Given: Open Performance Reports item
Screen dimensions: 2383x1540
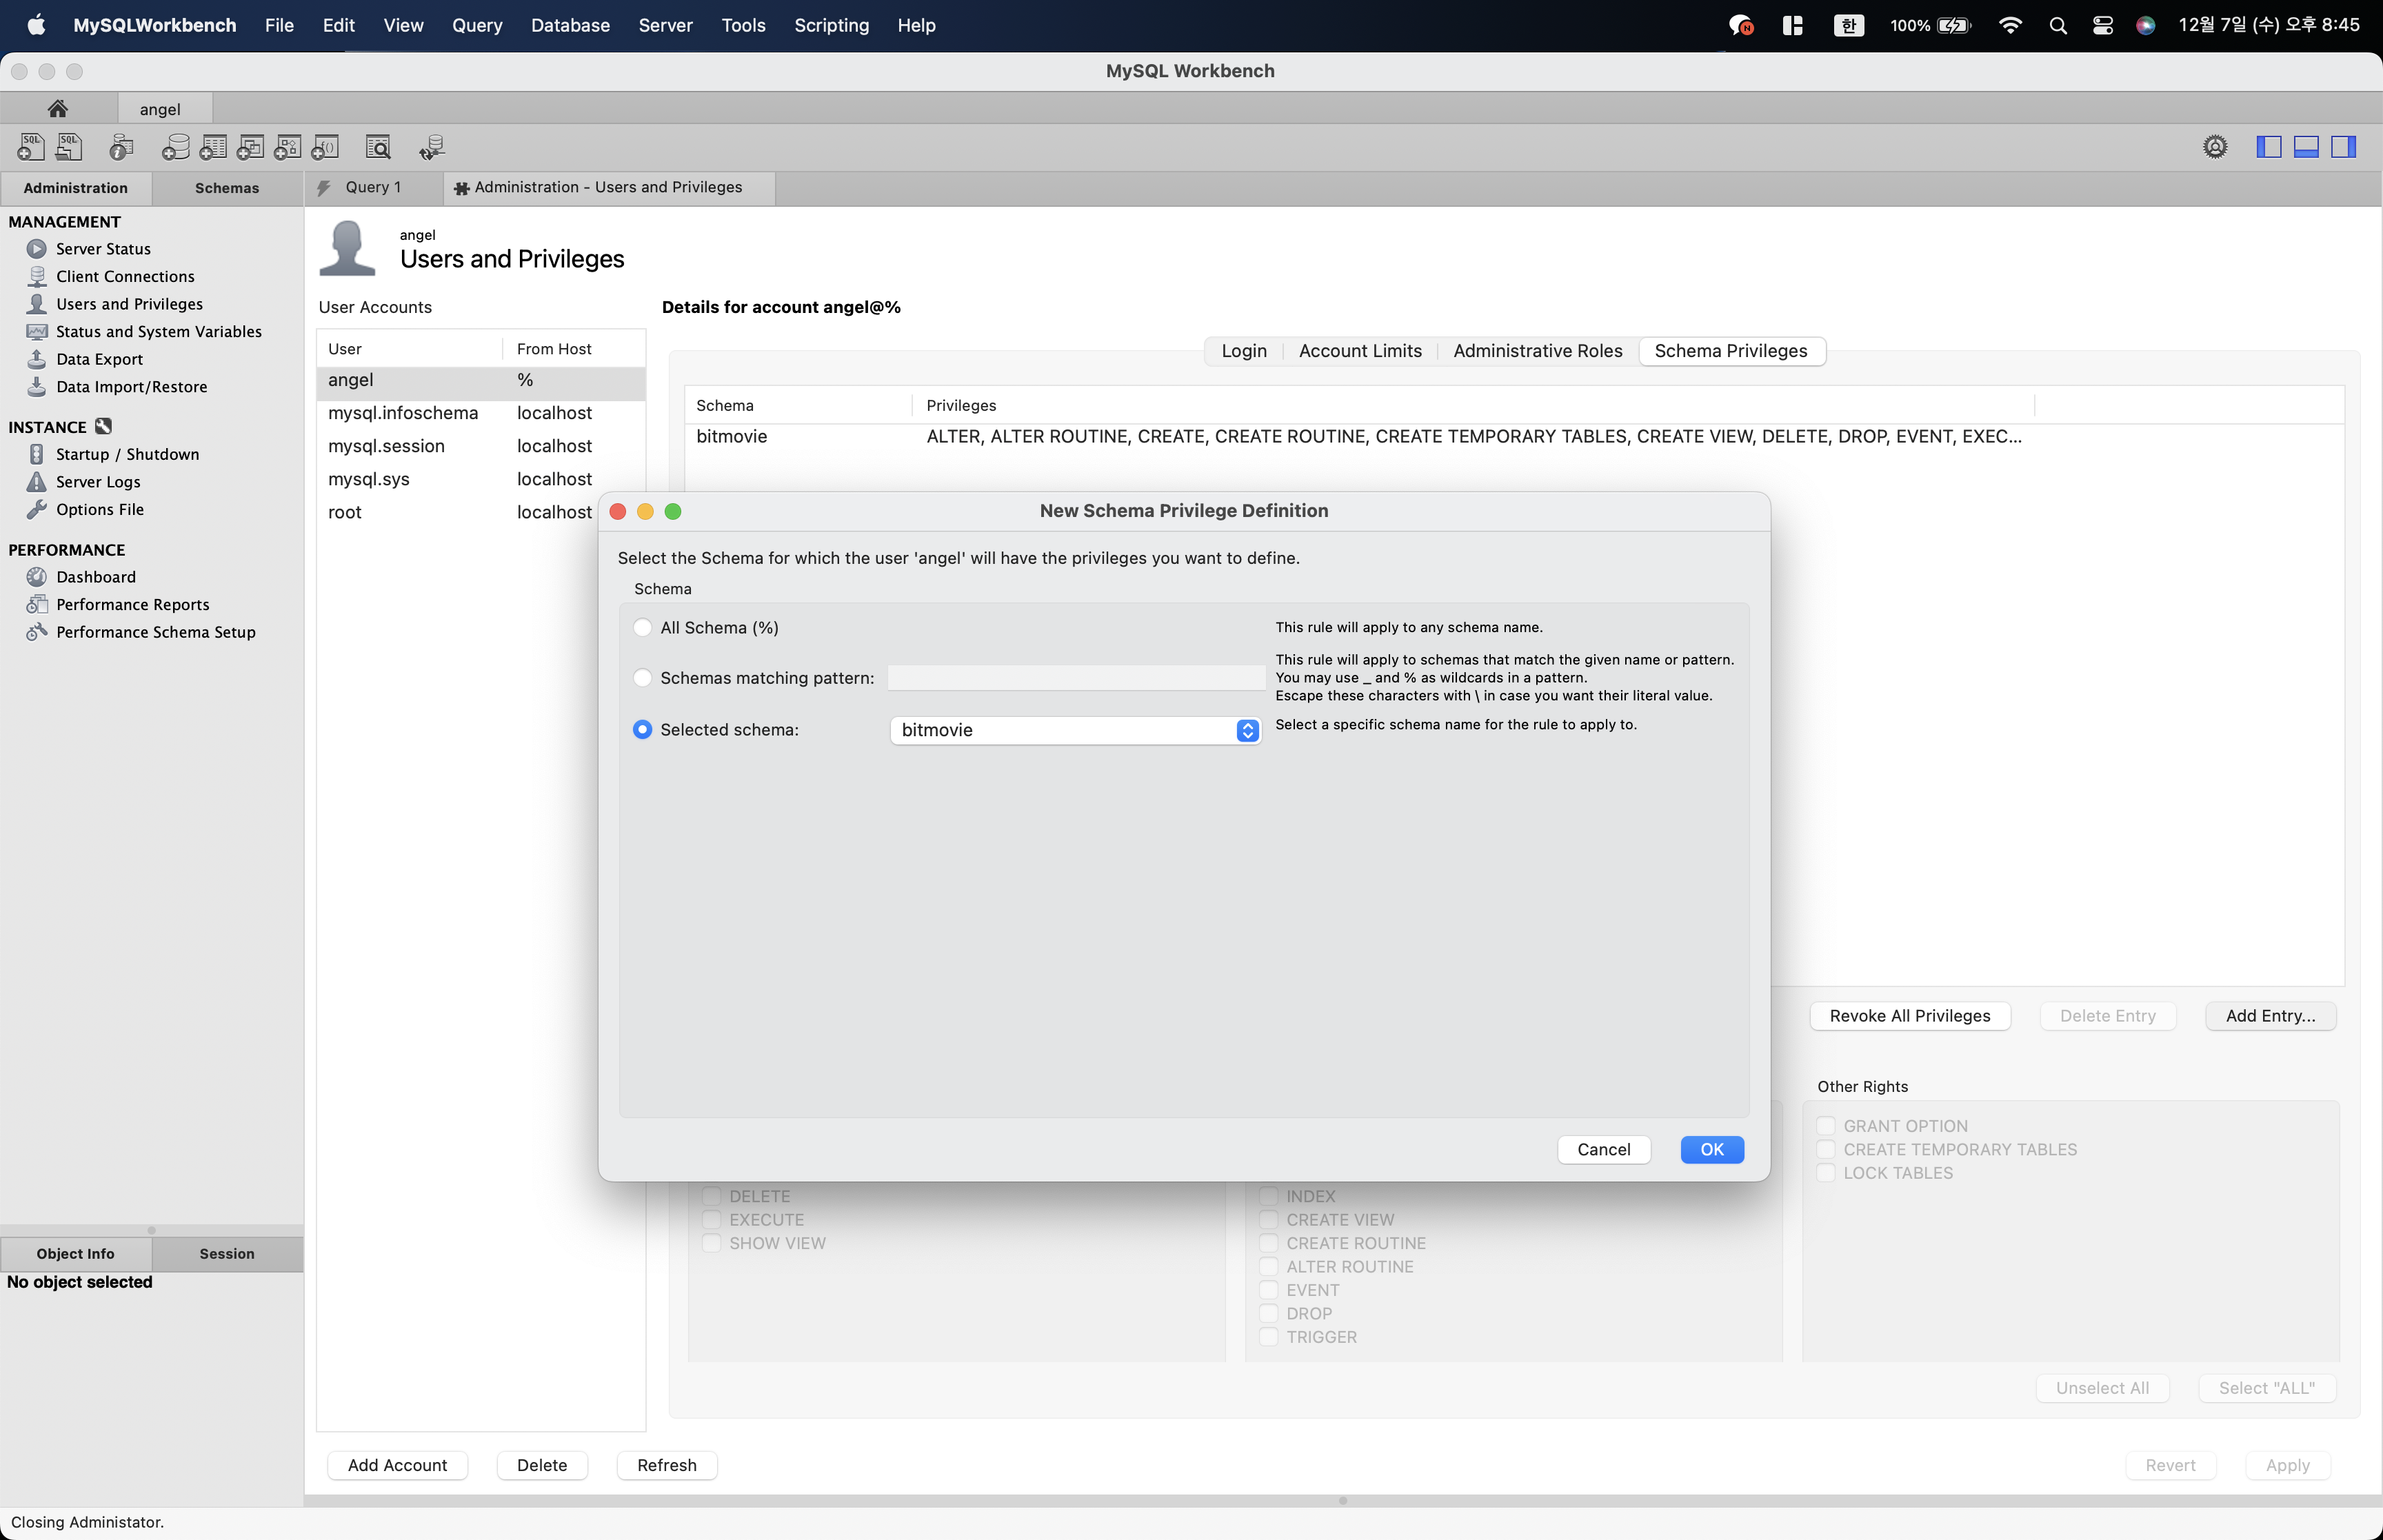Looking at the screenshot, I should 132,605.
